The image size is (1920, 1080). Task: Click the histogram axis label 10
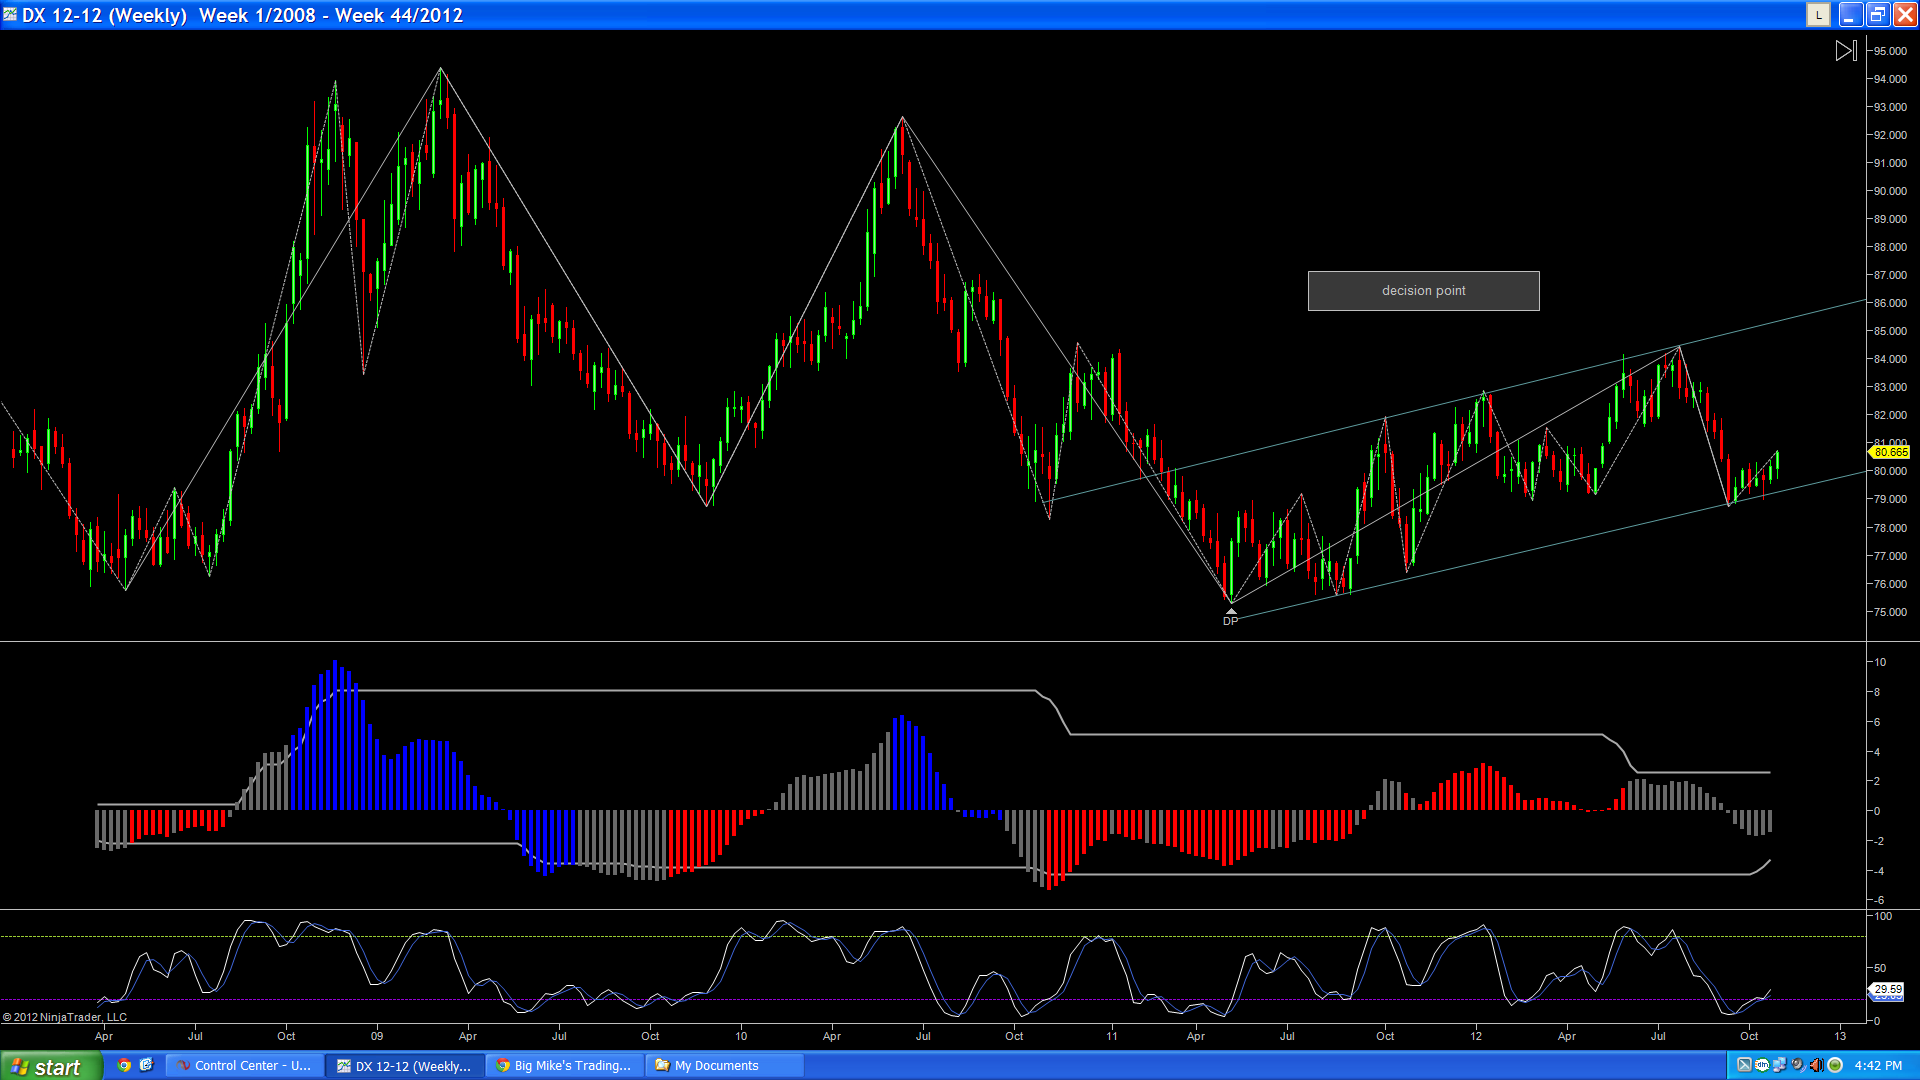(1880, 662)
